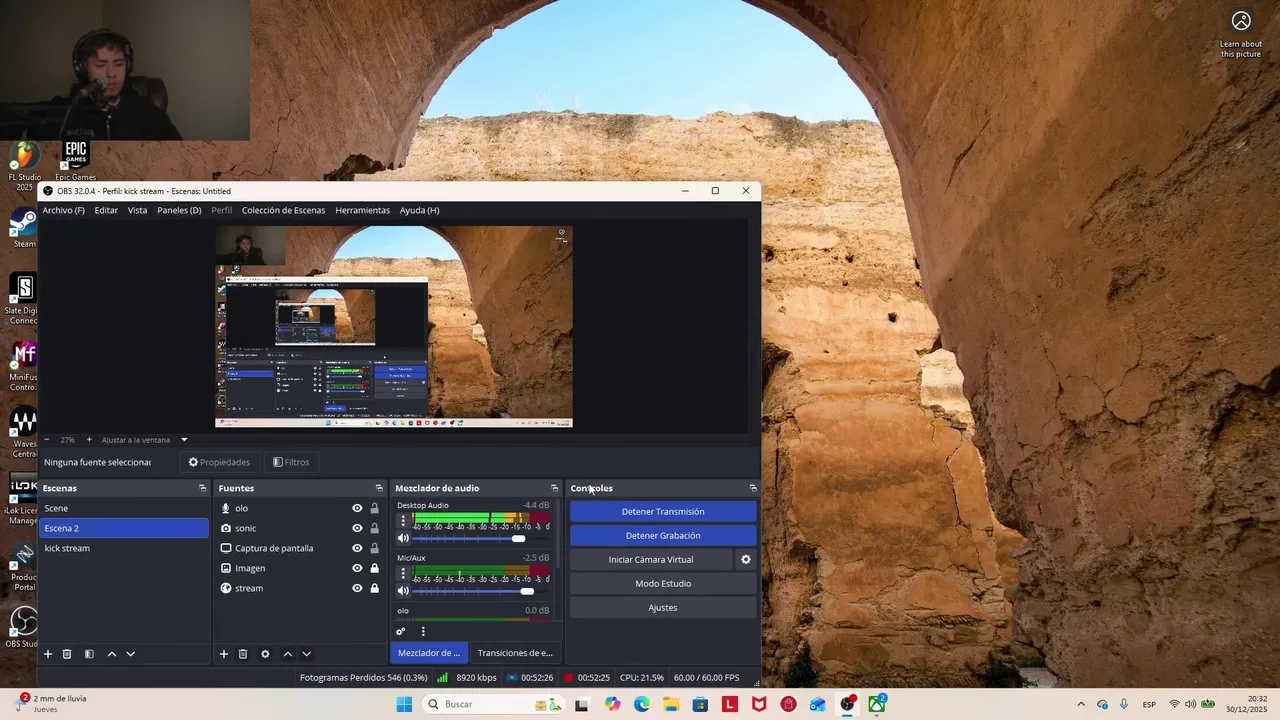Open the Windows Start menu
This screenshot has width=1280, height=720.
click(404, 704)
